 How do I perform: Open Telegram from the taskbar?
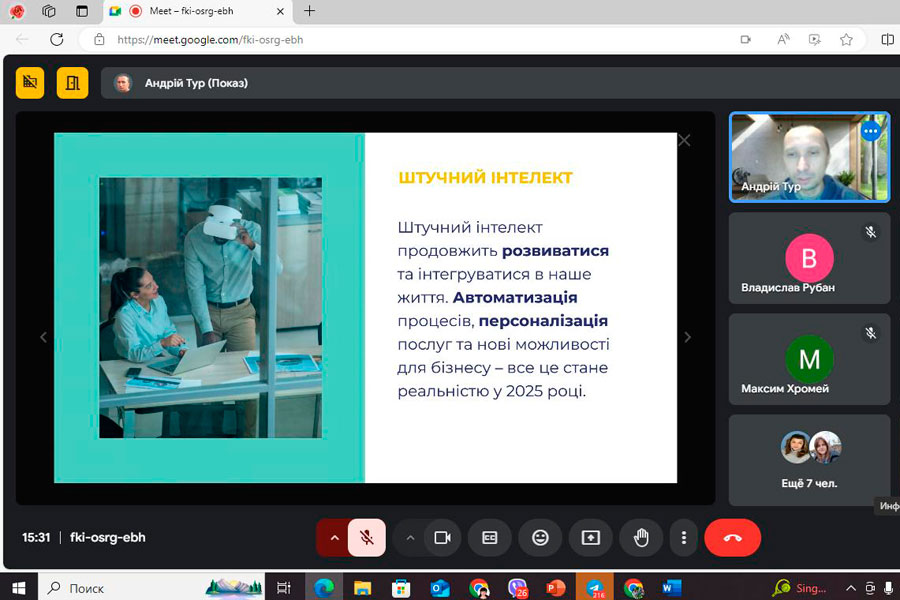pos(594,588)
